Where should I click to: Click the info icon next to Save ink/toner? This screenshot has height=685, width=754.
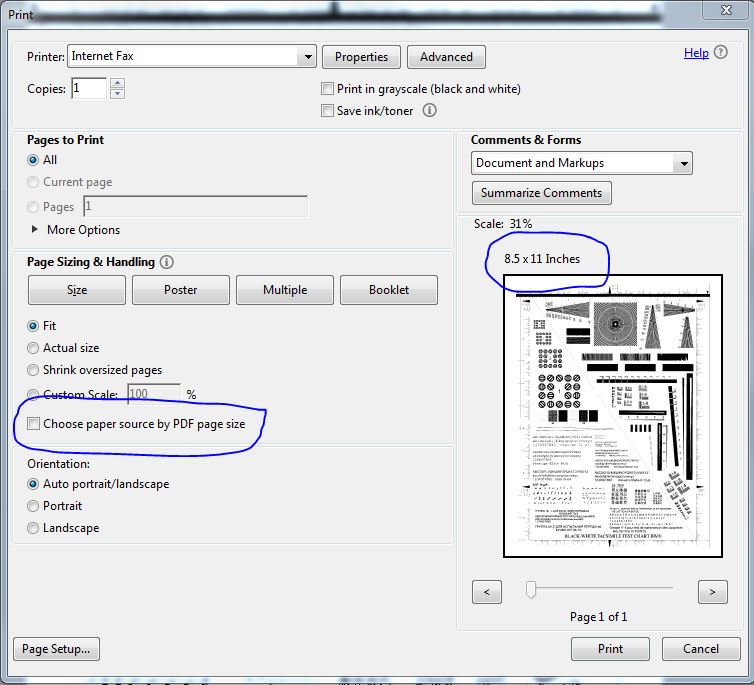click(x=429, y=111)
